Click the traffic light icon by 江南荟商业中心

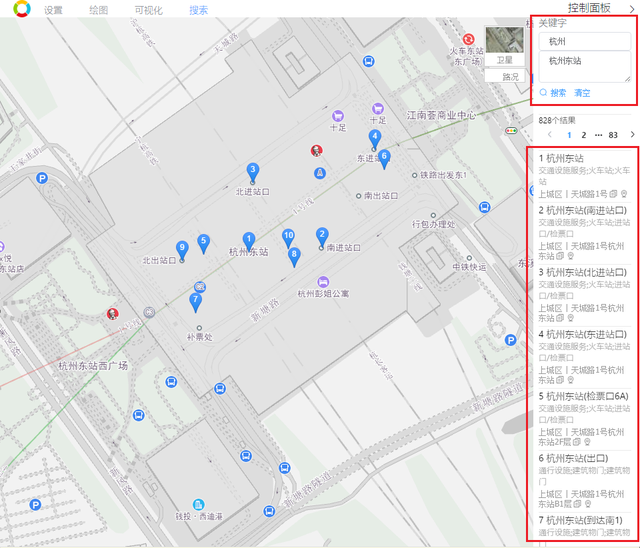pos(511,131)
